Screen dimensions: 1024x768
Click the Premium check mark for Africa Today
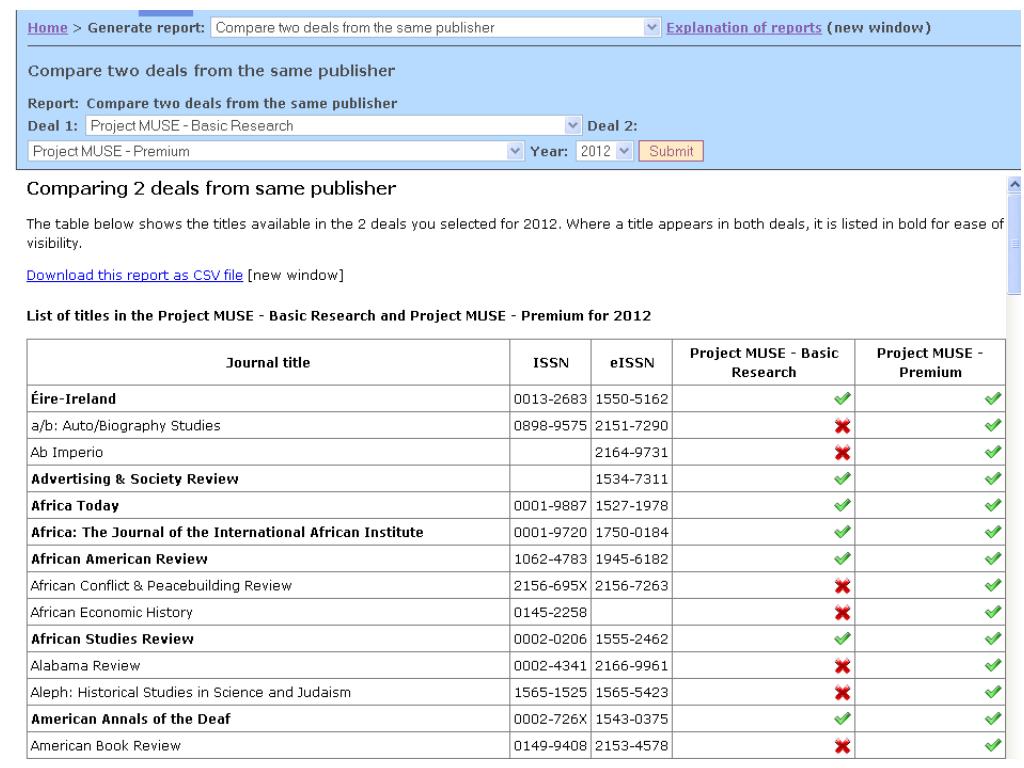pyautogui.click(x=993, y=505)
